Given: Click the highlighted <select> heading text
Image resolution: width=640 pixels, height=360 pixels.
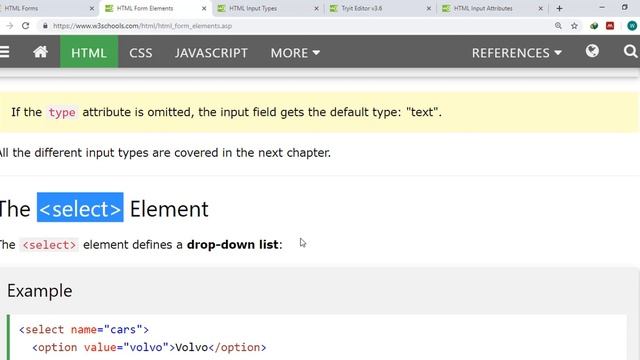Looking at the screenshot, I should tap(80, 208).
